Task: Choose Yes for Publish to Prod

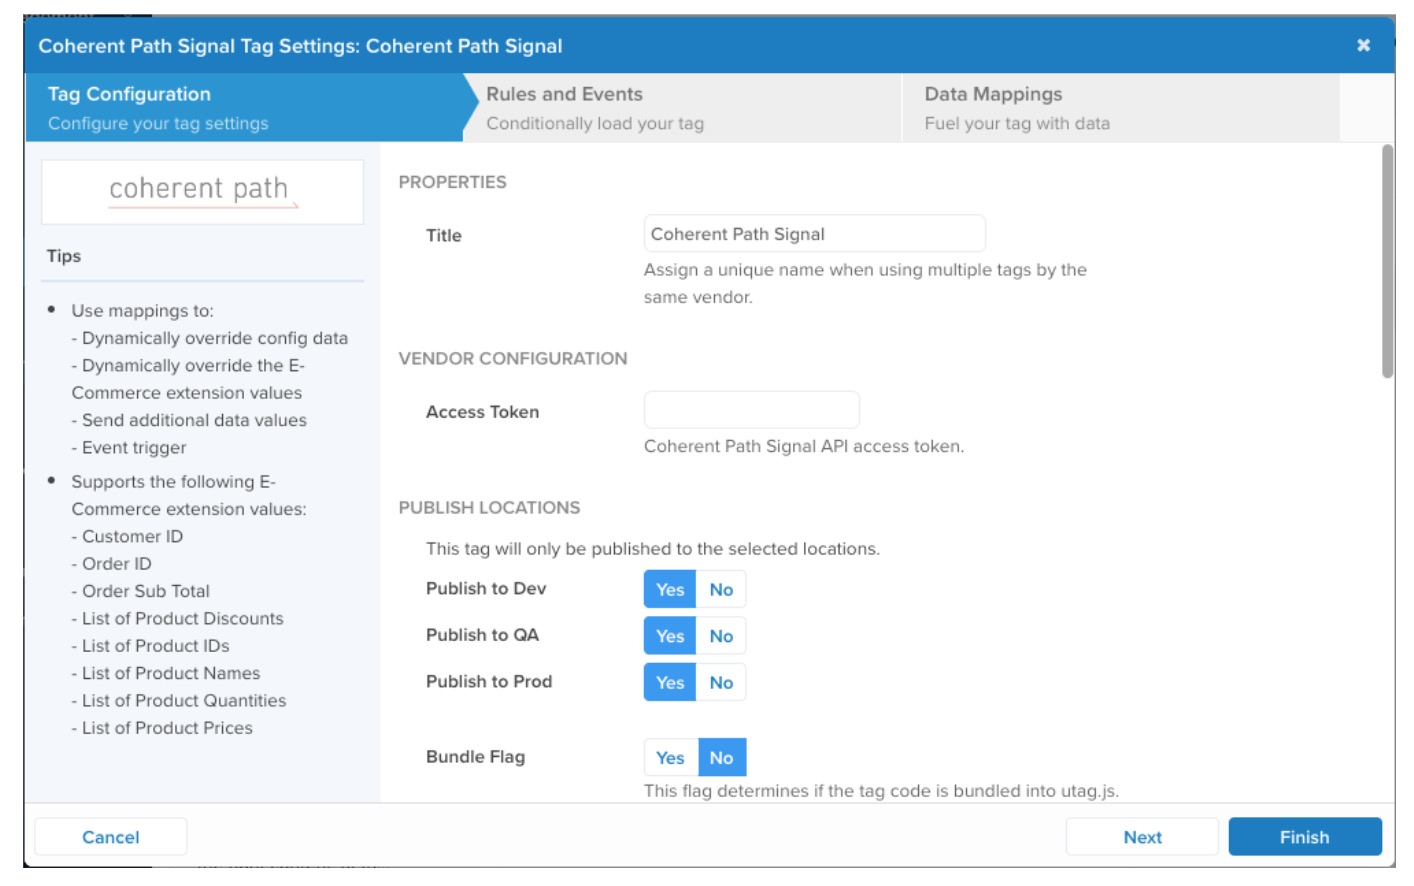Action: 670,683
